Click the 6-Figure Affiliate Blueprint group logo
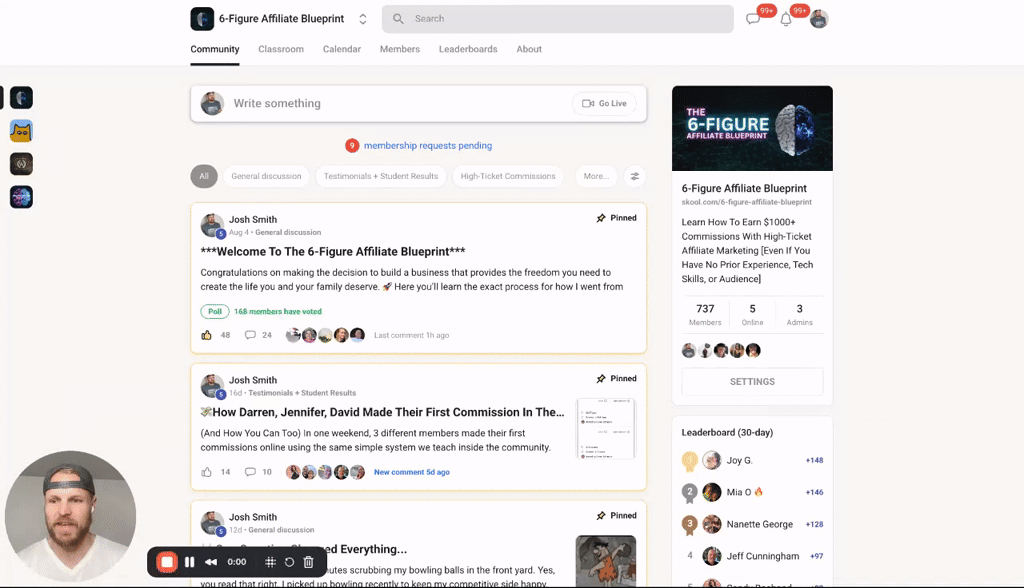This screenshot has width=1024, height=588. point(202,19)
